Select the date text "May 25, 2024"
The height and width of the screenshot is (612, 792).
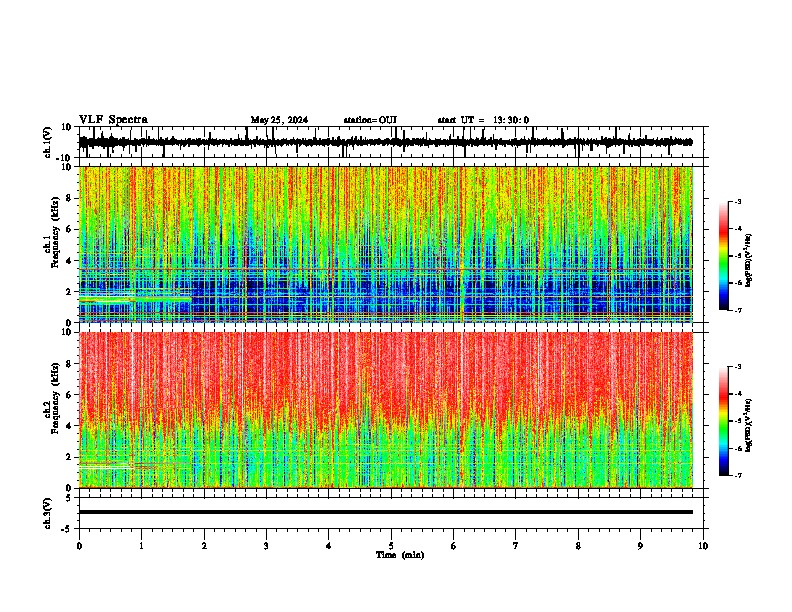pyautogui.click(x=279, y=120)
